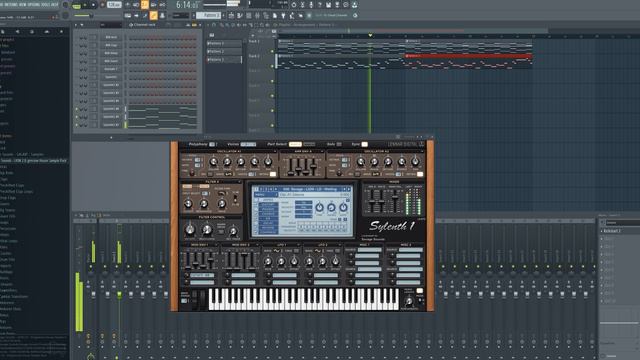Screen dimensions: 640x360
Task: Open the Pattern 3 selector dropdown in toolbar
Action: (x=209, y=16)
